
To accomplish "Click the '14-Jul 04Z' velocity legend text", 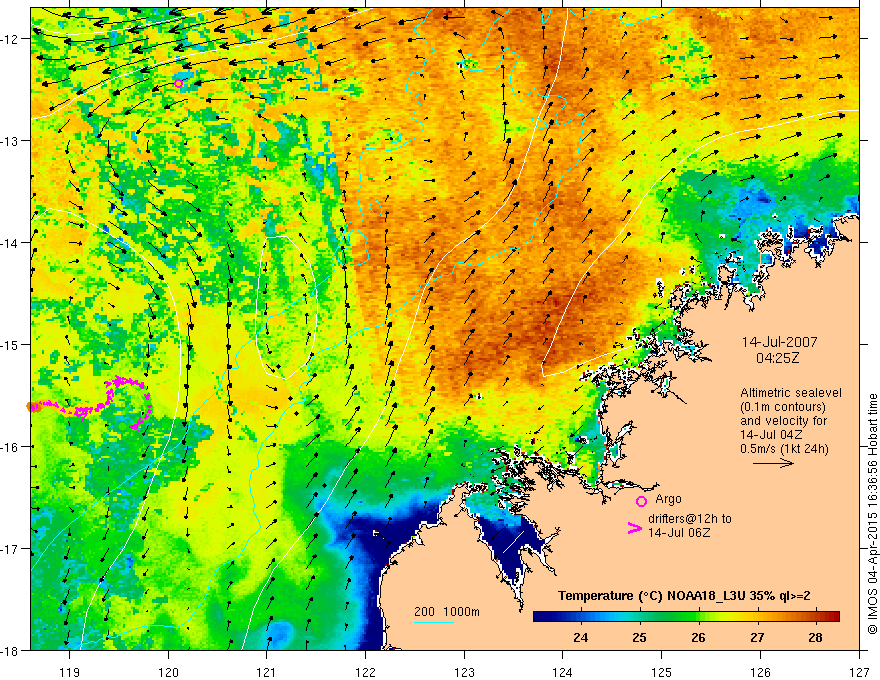I will click(771, 434).
